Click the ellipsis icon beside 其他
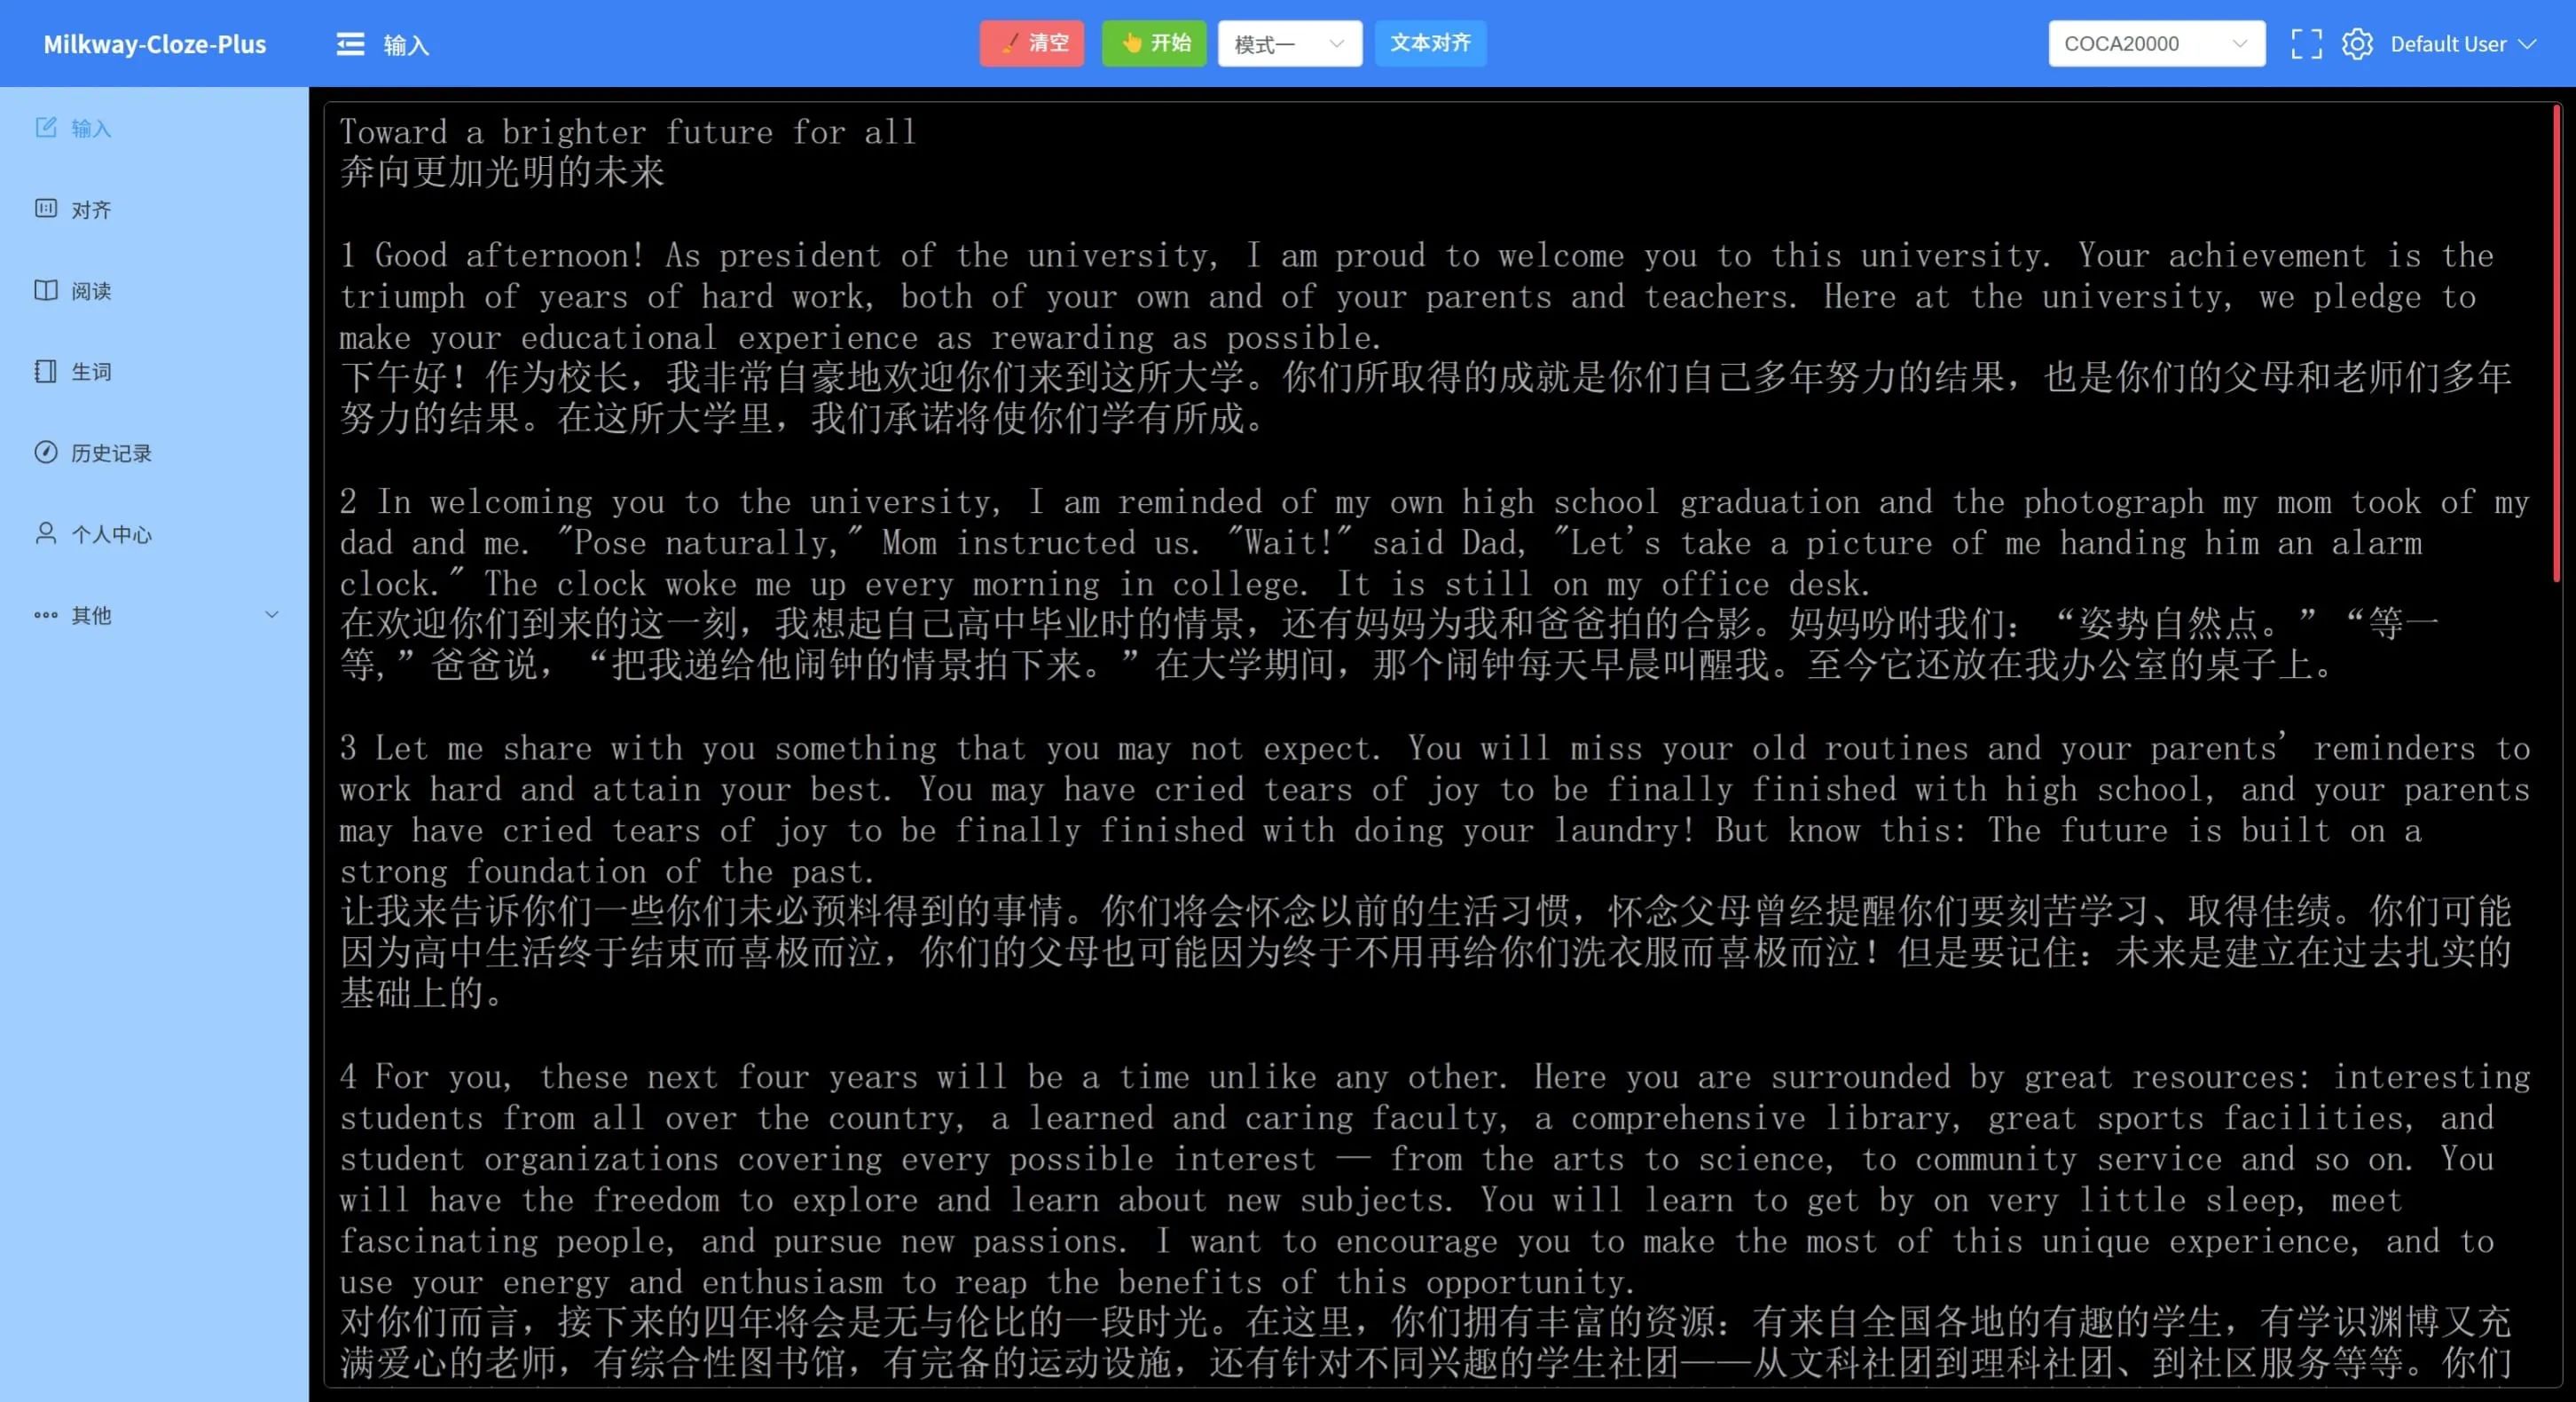 click(x=46, y=615)
